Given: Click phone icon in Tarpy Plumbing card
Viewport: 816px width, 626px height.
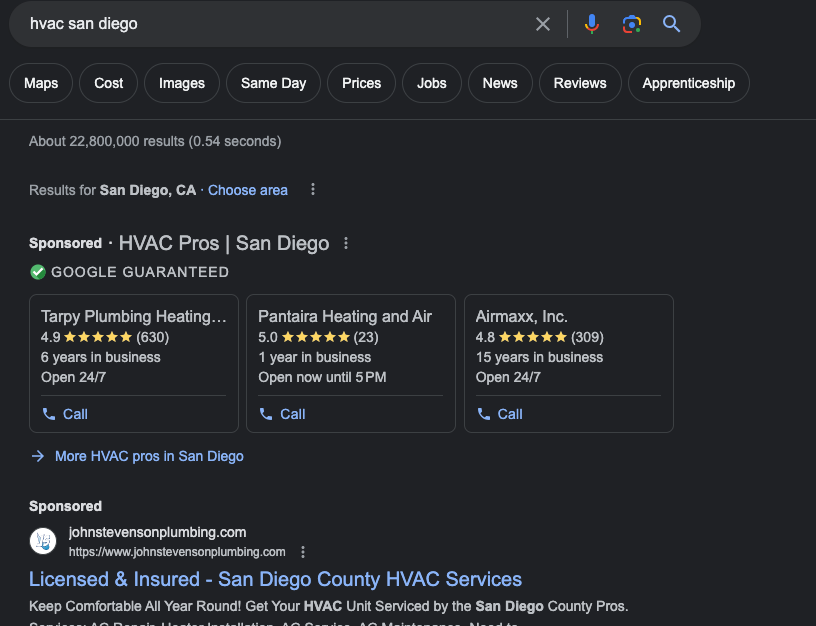Looking at the screenshot, I should [x=49, y=414].
